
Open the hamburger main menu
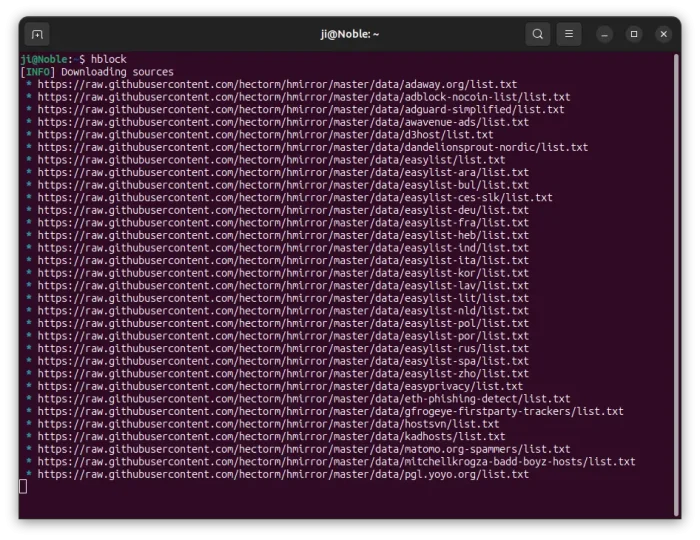pos(569,34)
